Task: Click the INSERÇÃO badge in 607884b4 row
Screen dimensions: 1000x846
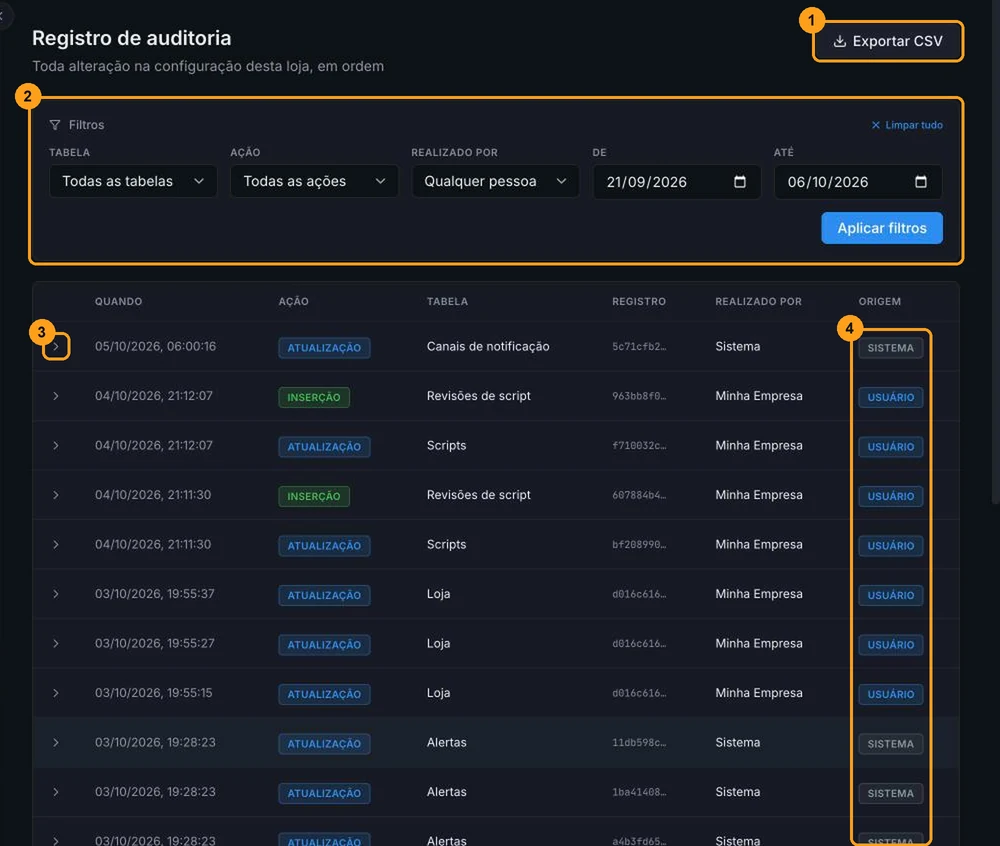Action: [x=314, y=496]
